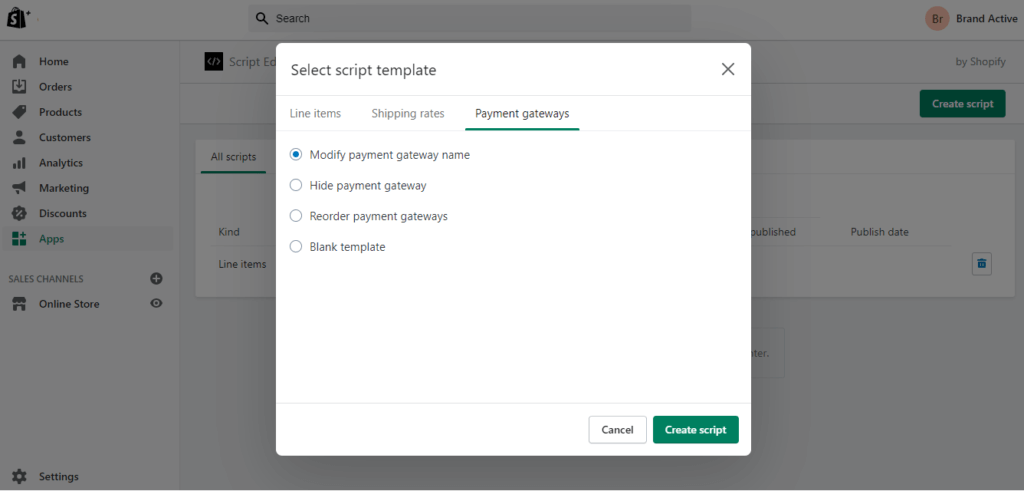The image size is (1024, 491).
Task: Select Modify payment gateway name option
Action: [296, 155]
